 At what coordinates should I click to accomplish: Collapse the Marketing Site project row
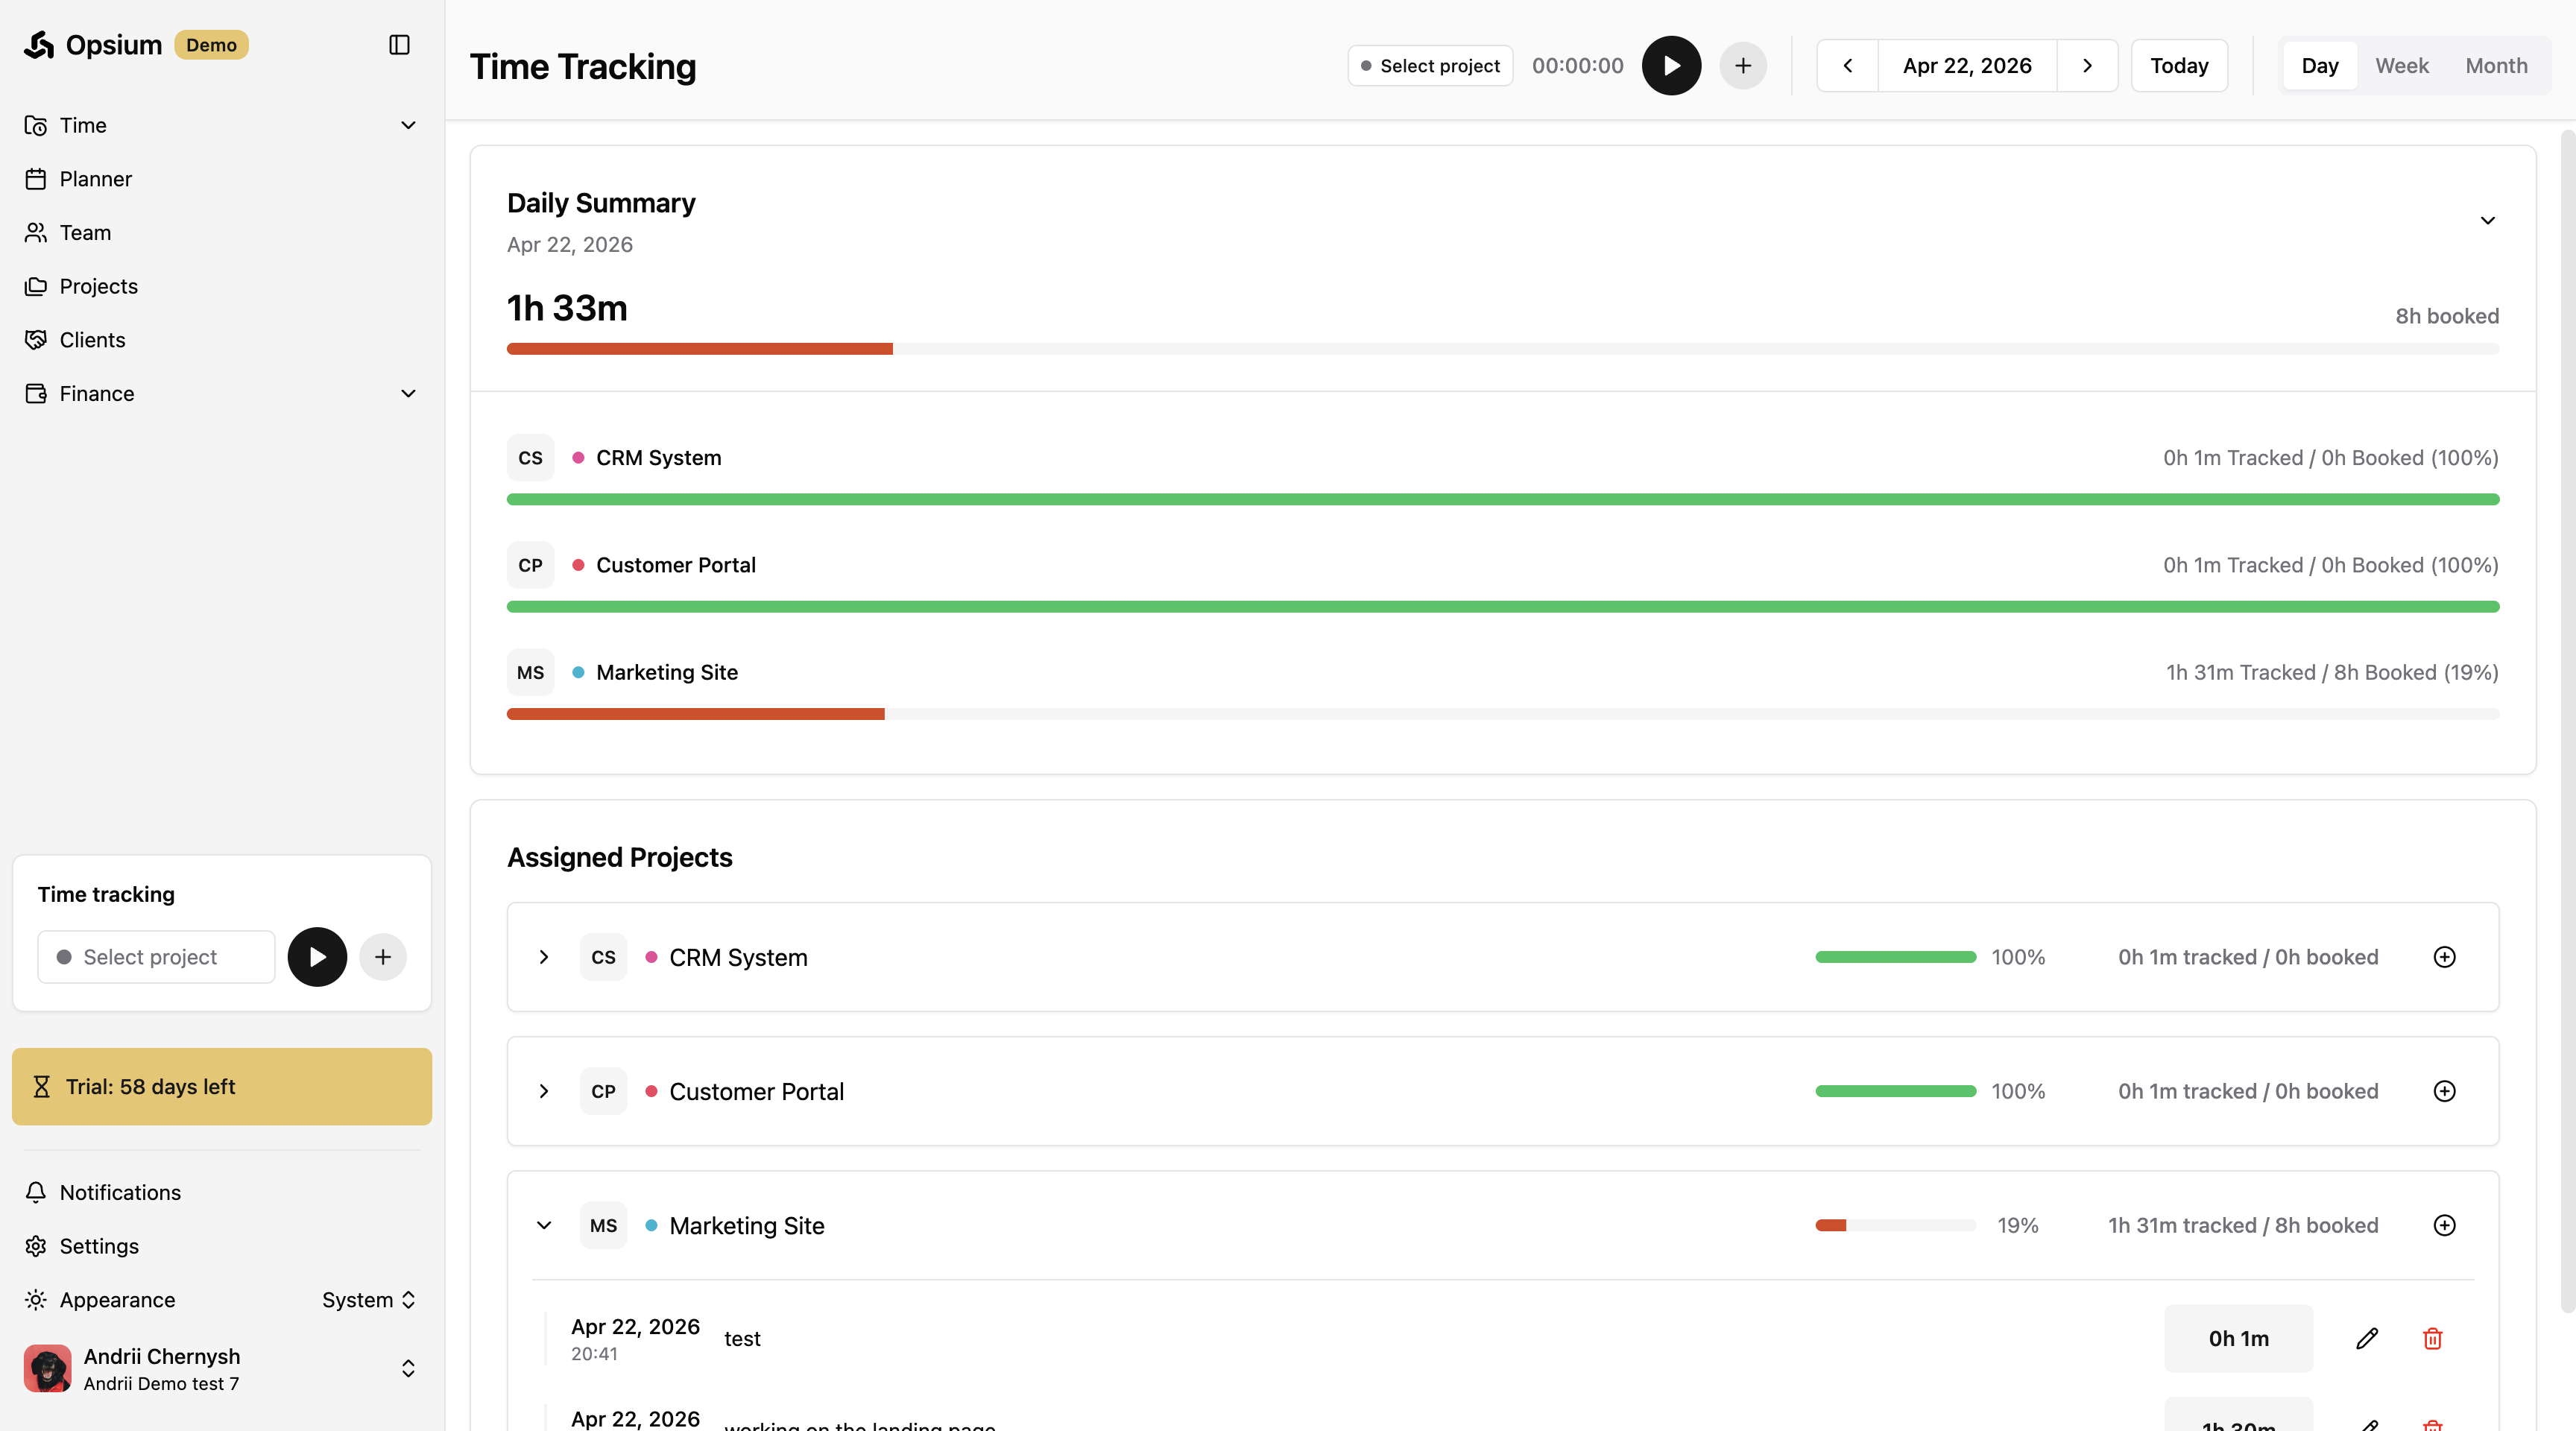click(x=544, y=1225)
